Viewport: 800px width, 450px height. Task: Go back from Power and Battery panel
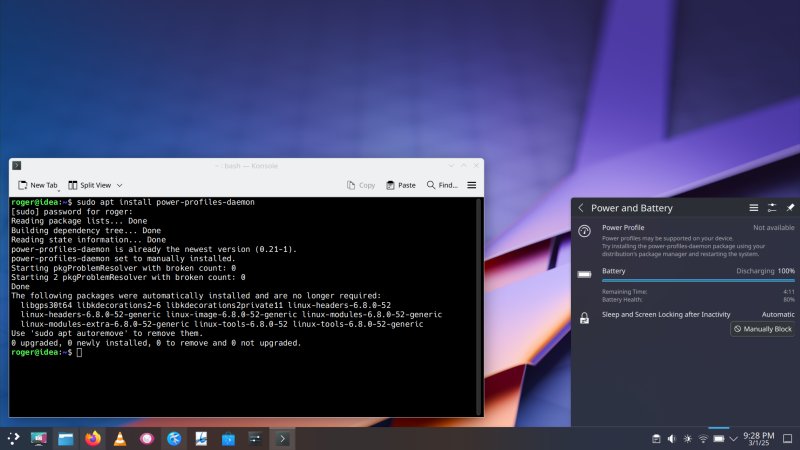(581, 208)
